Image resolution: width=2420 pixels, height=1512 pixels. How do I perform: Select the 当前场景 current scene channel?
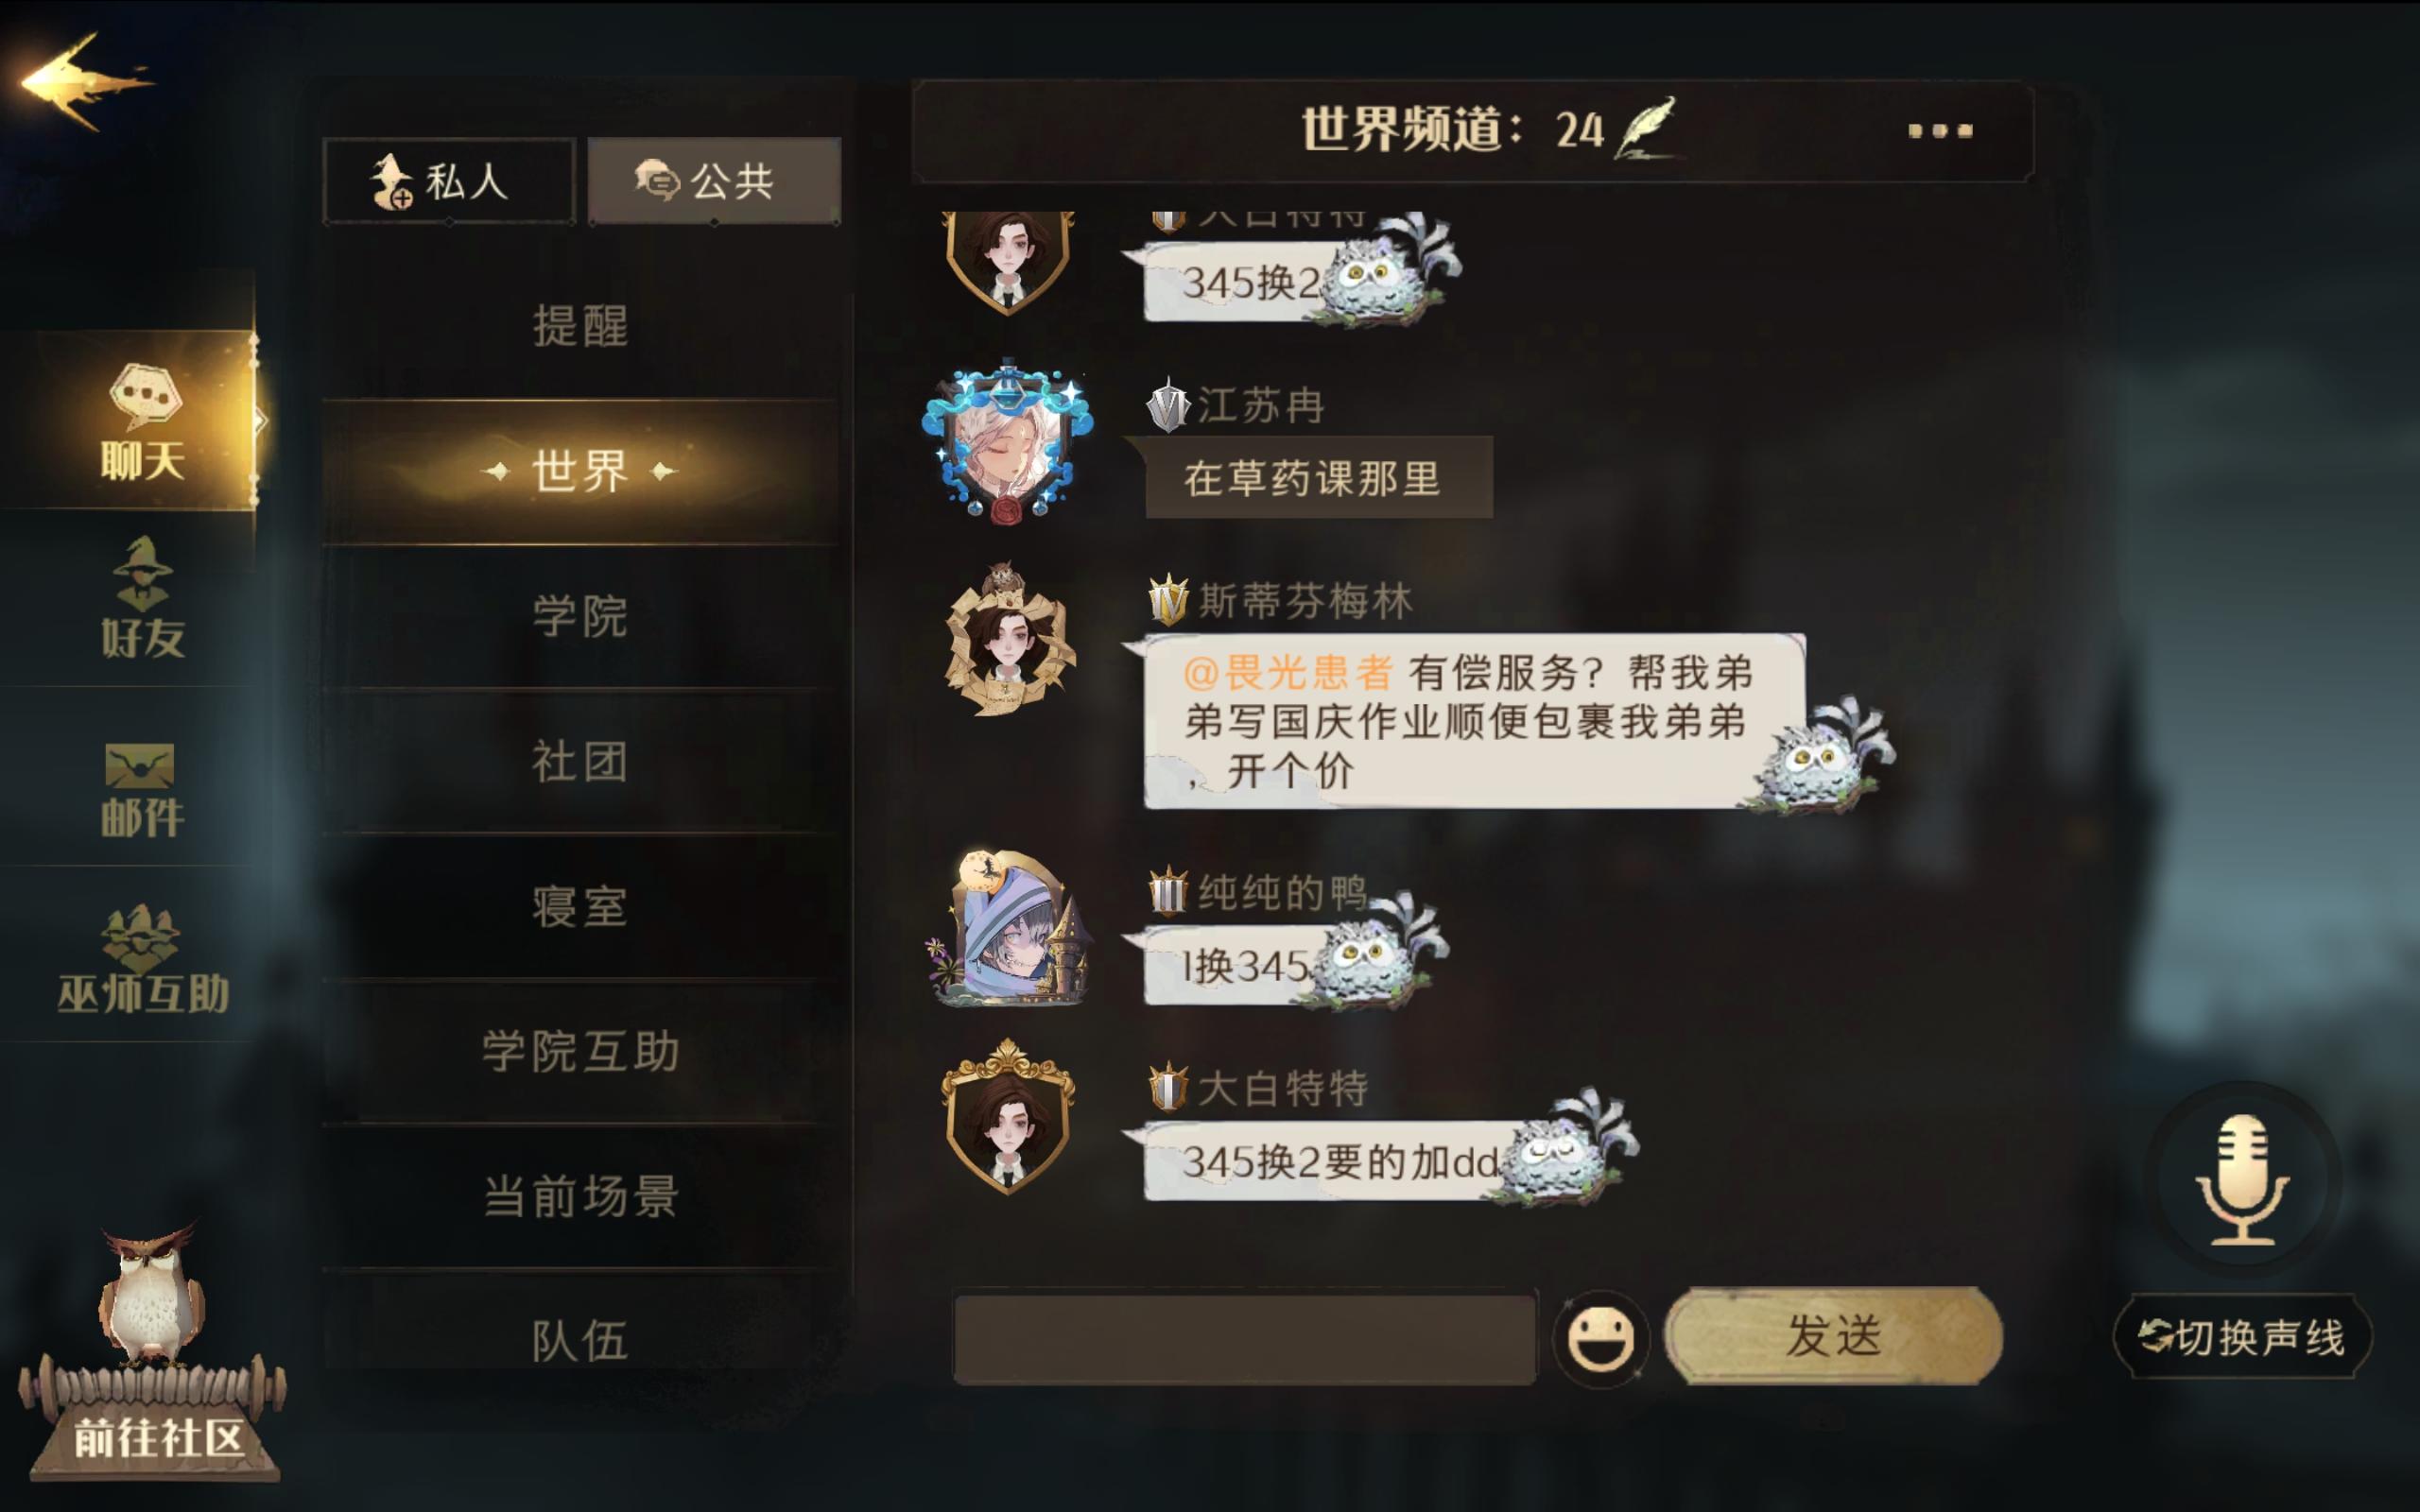click(580, 1196)
